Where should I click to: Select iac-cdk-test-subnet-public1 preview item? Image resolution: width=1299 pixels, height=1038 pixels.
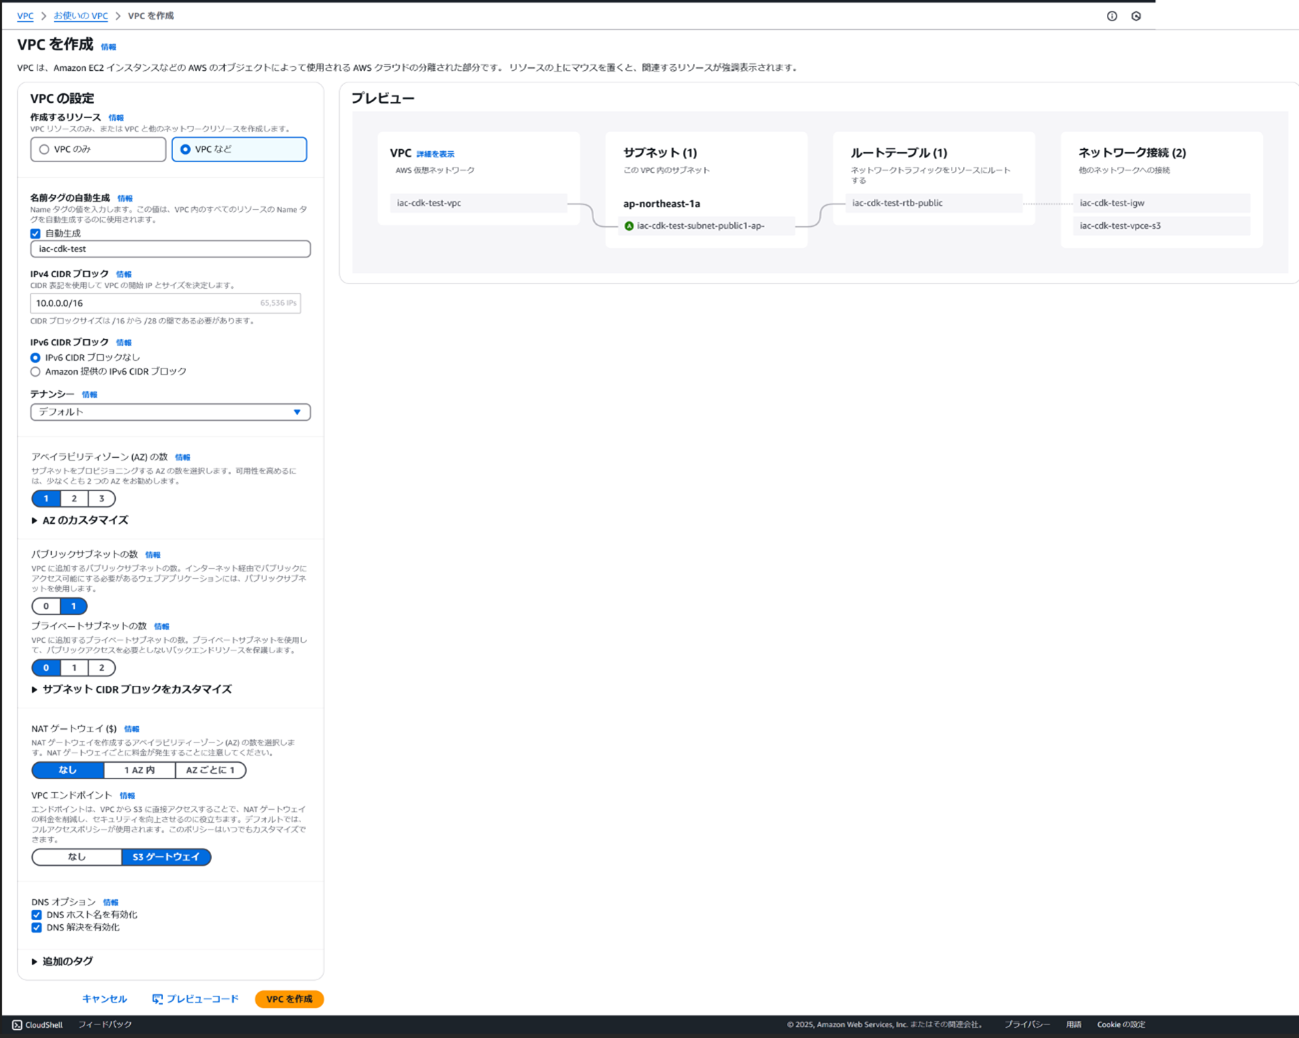[x=707, y=226]
